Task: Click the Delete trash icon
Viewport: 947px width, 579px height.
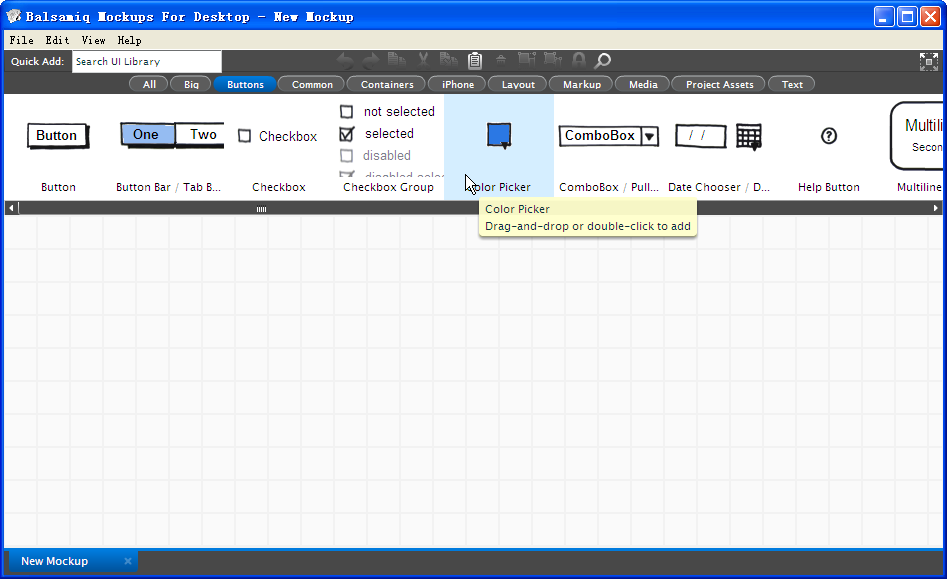Action: (x=501, y=60)
